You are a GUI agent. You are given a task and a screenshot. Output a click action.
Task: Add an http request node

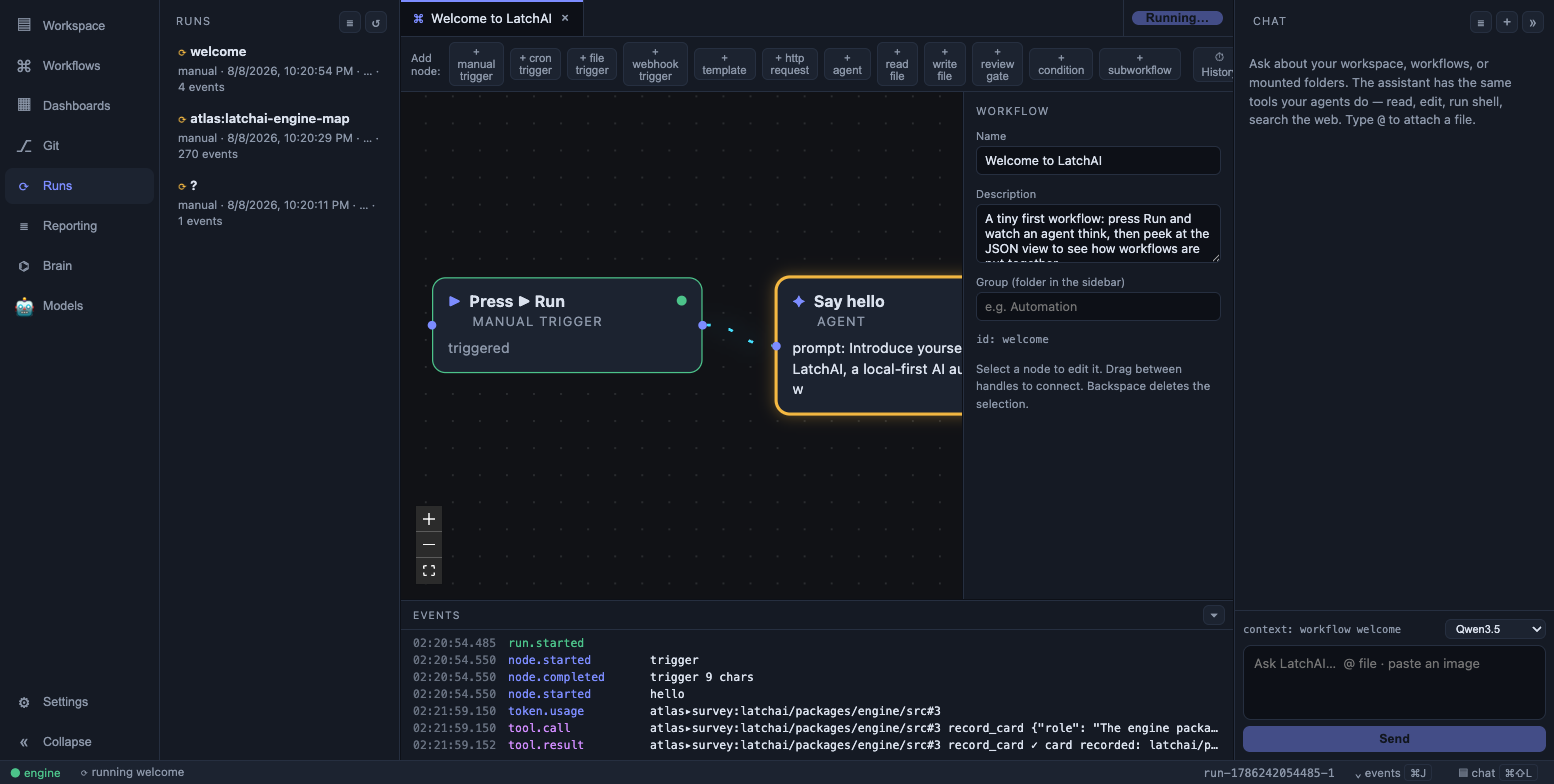[x=790, y=64]
